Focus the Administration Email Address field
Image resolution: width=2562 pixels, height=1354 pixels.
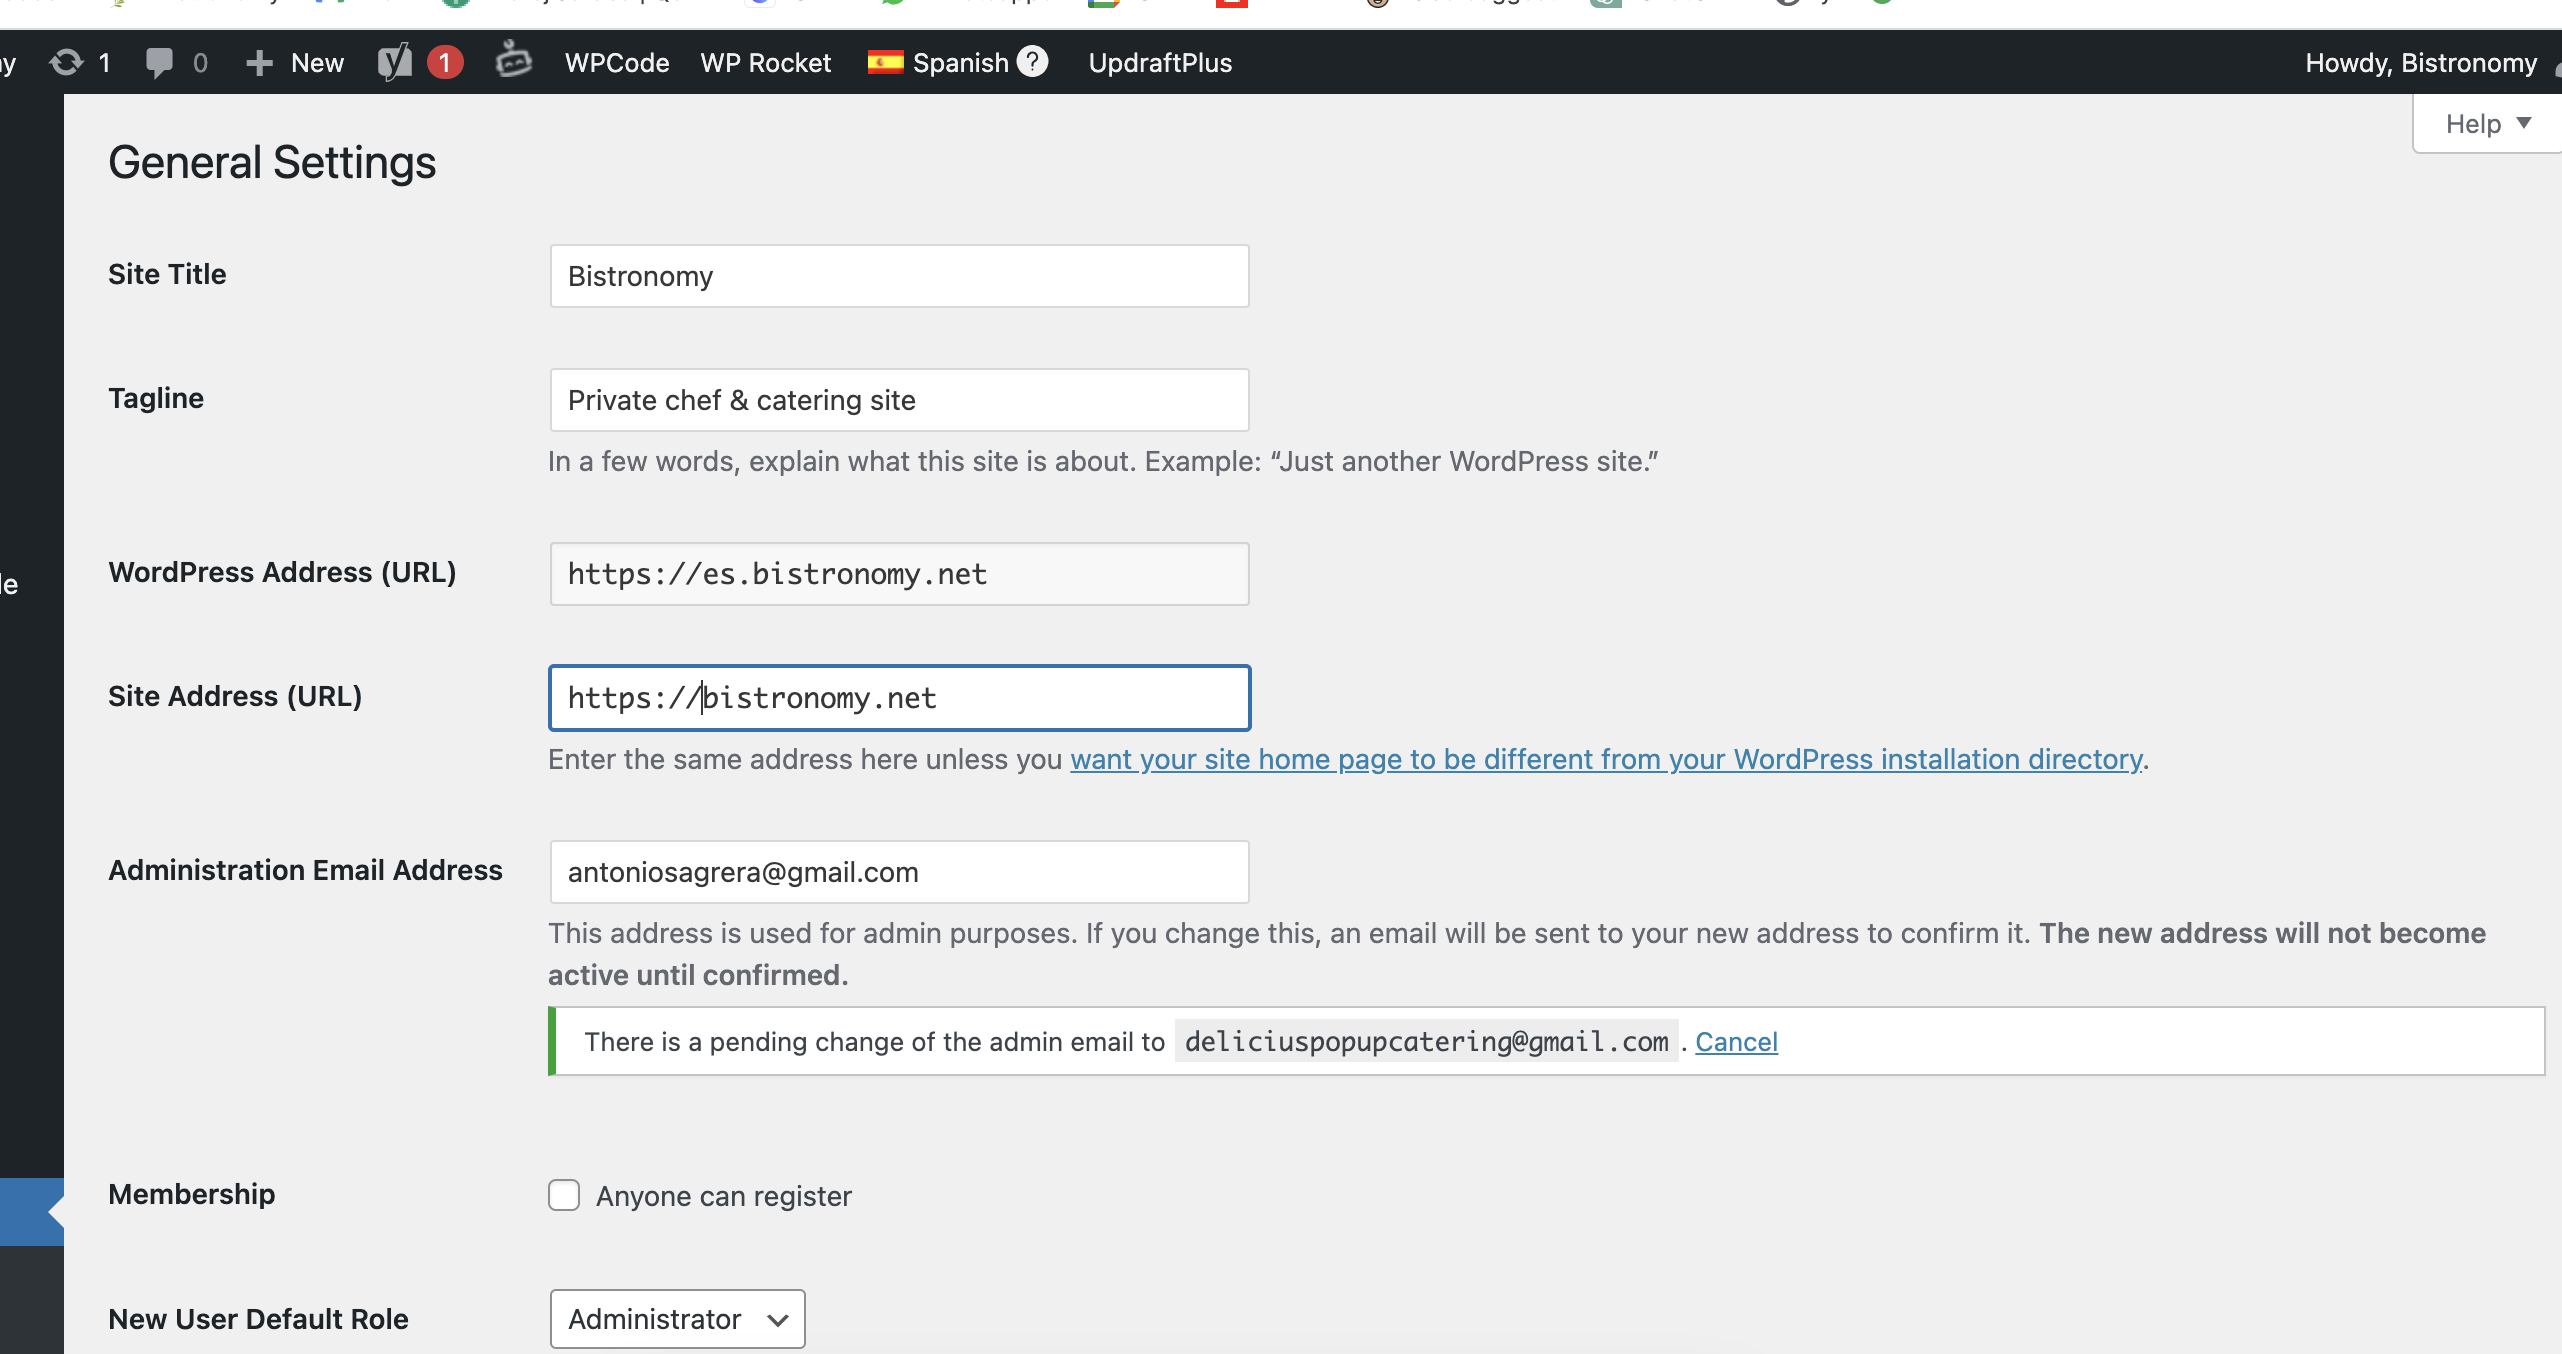[x=899, y=872]
